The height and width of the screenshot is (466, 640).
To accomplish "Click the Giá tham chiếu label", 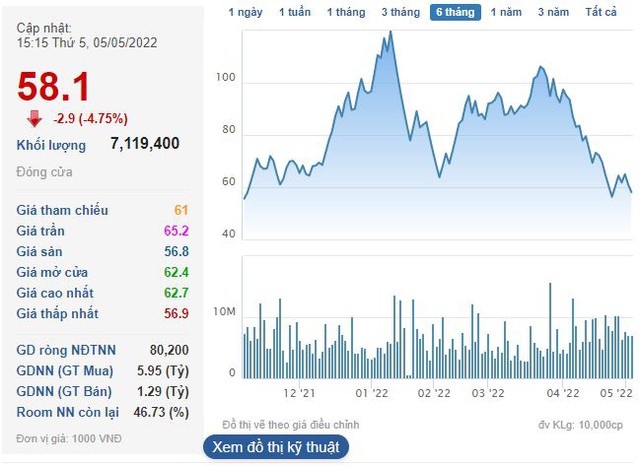I will (x=62, y=211).
